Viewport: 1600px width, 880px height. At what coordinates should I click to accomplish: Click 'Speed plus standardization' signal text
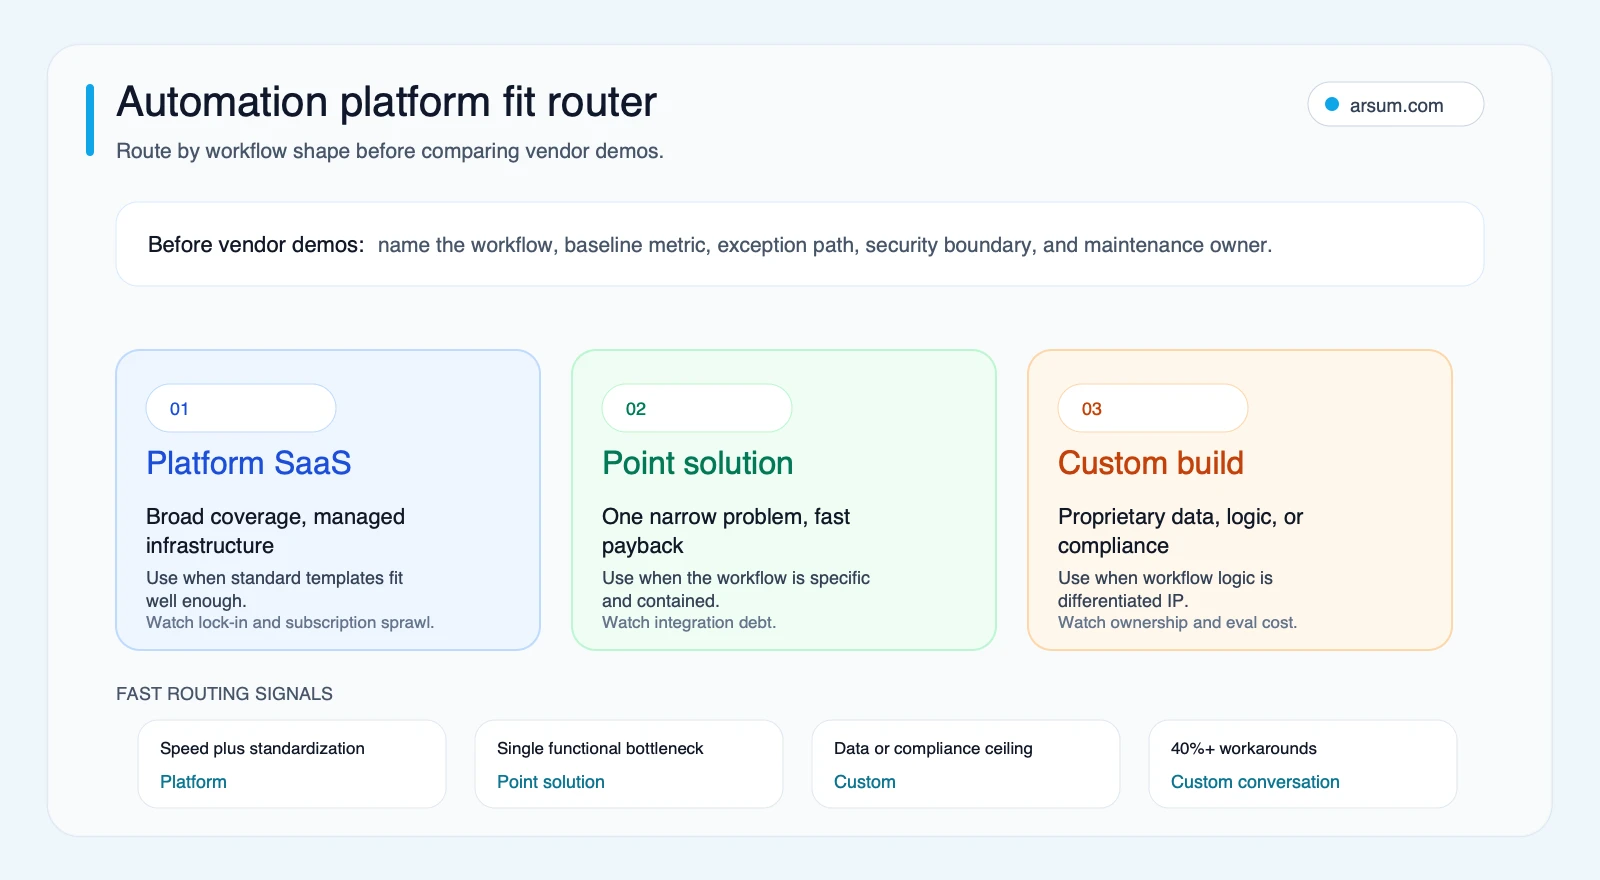262,748
